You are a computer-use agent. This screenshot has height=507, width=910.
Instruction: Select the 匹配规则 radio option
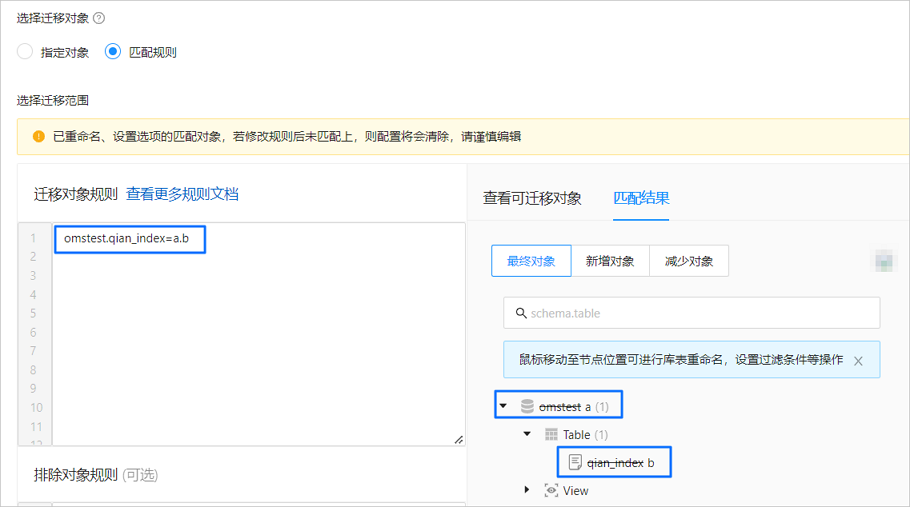click(113, 52)
